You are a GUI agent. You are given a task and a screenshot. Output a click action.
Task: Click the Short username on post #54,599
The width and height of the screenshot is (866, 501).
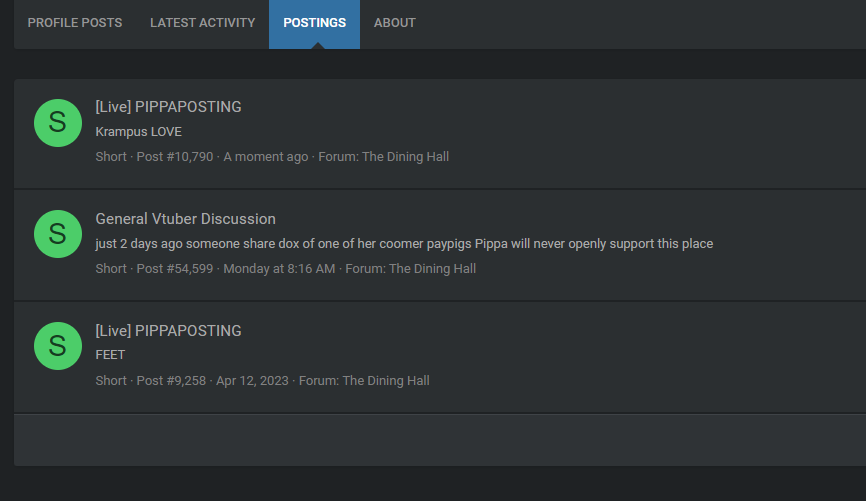[111, 268]
